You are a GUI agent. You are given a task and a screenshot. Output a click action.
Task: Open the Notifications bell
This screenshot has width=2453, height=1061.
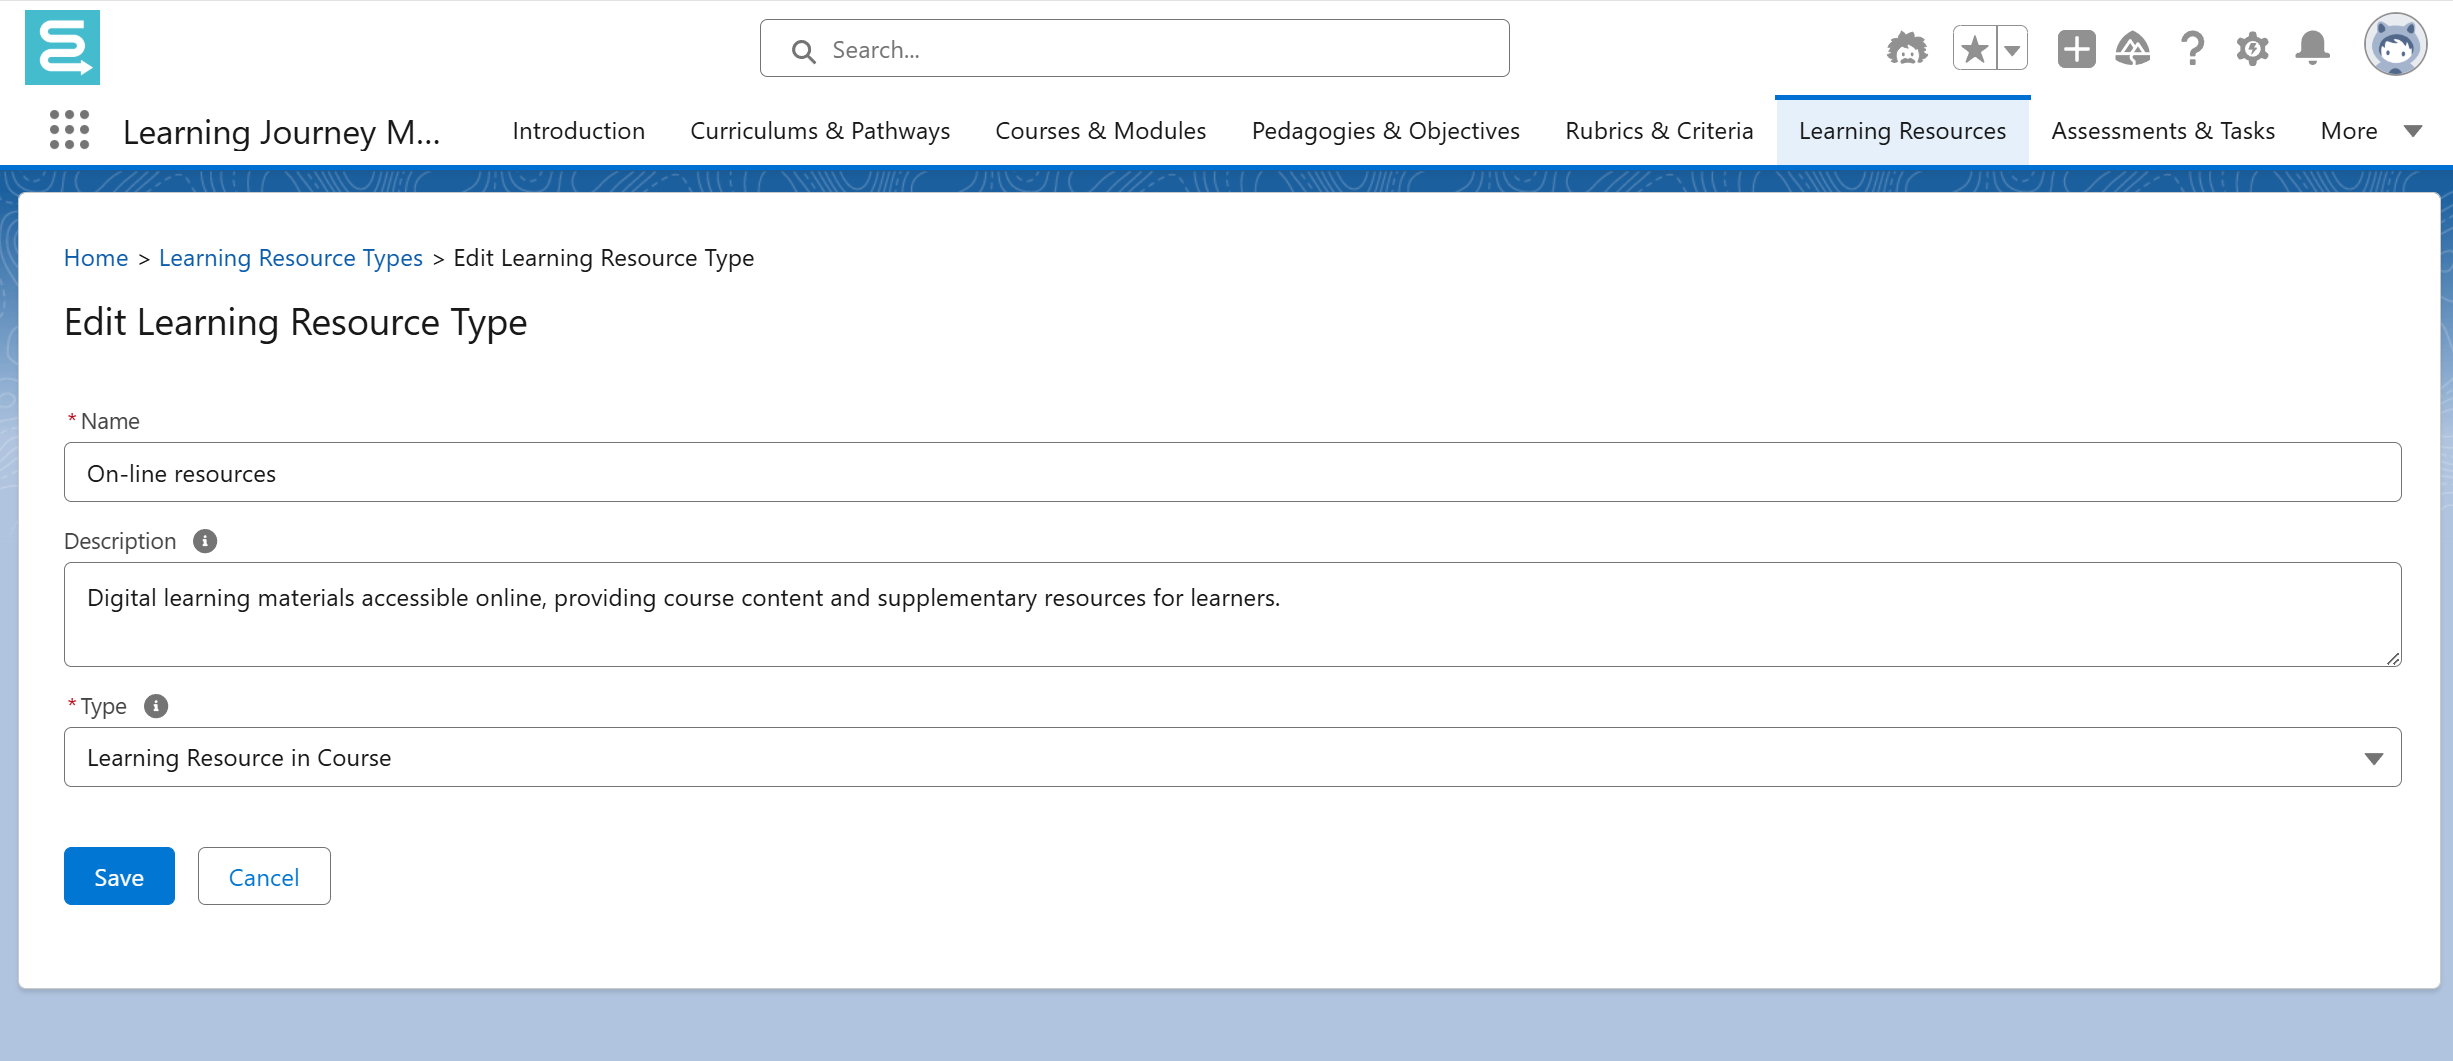click(x=2312, y=49)
